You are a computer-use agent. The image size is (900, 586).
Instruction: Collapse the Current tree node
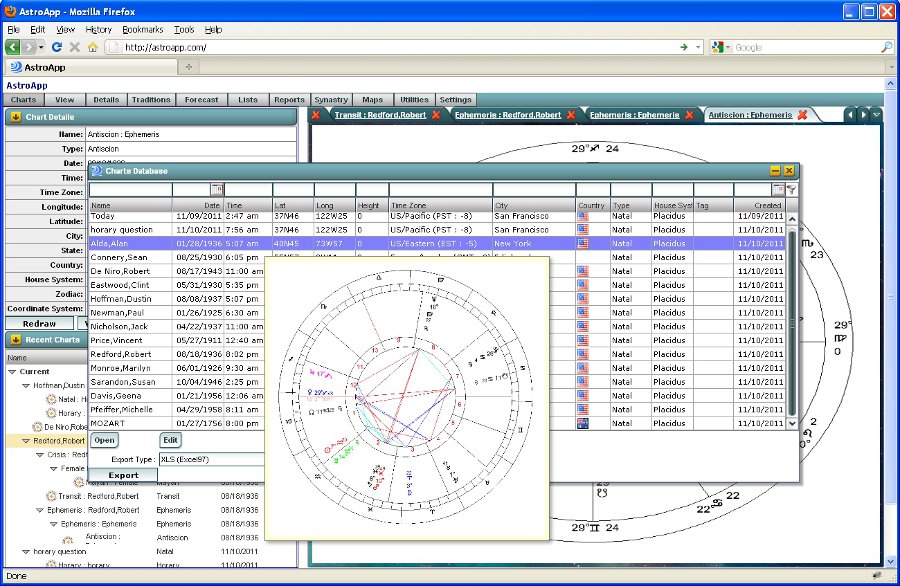(13, 372)
